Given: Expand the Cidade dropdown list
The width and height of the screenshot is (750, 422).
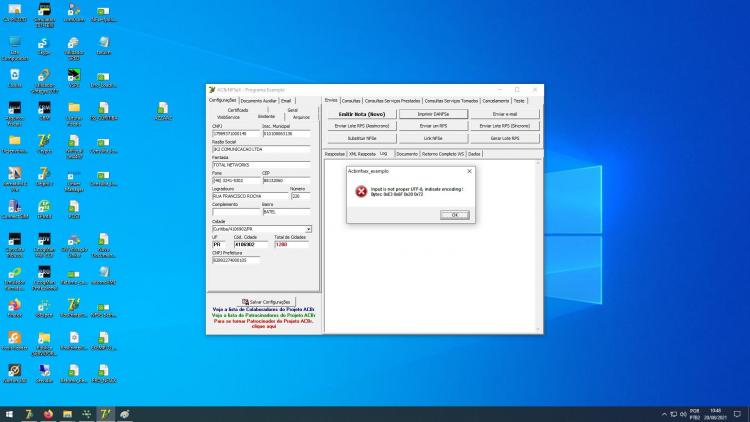Looking at the screenshot, I should tap(309, 229).
